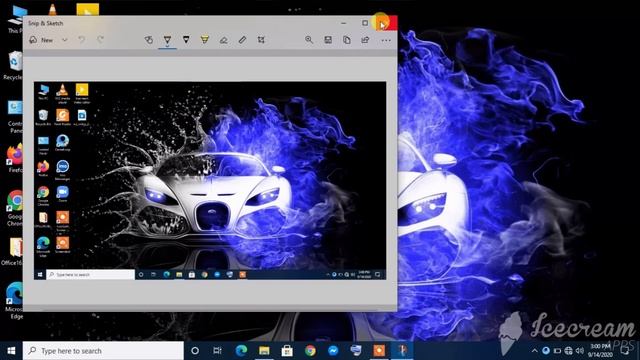Select the Control Panel desktop icon
640x360 pixels.
14,117
